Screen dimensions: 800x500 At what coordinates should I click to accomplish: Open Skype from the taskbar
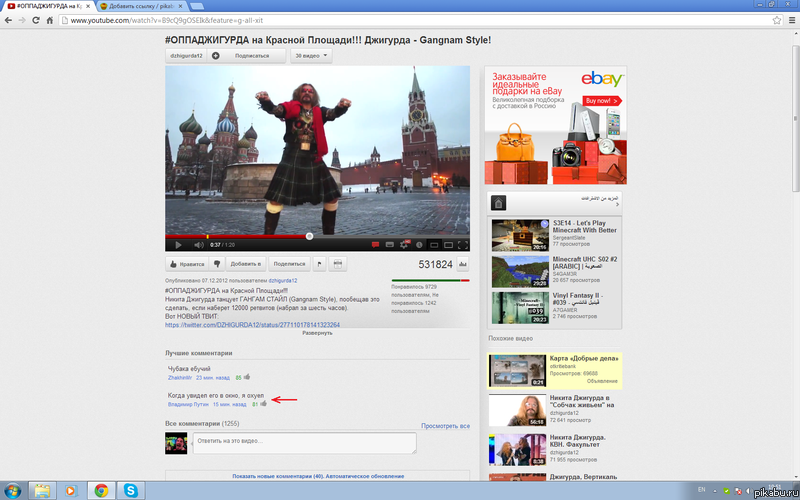click(131, 491)
